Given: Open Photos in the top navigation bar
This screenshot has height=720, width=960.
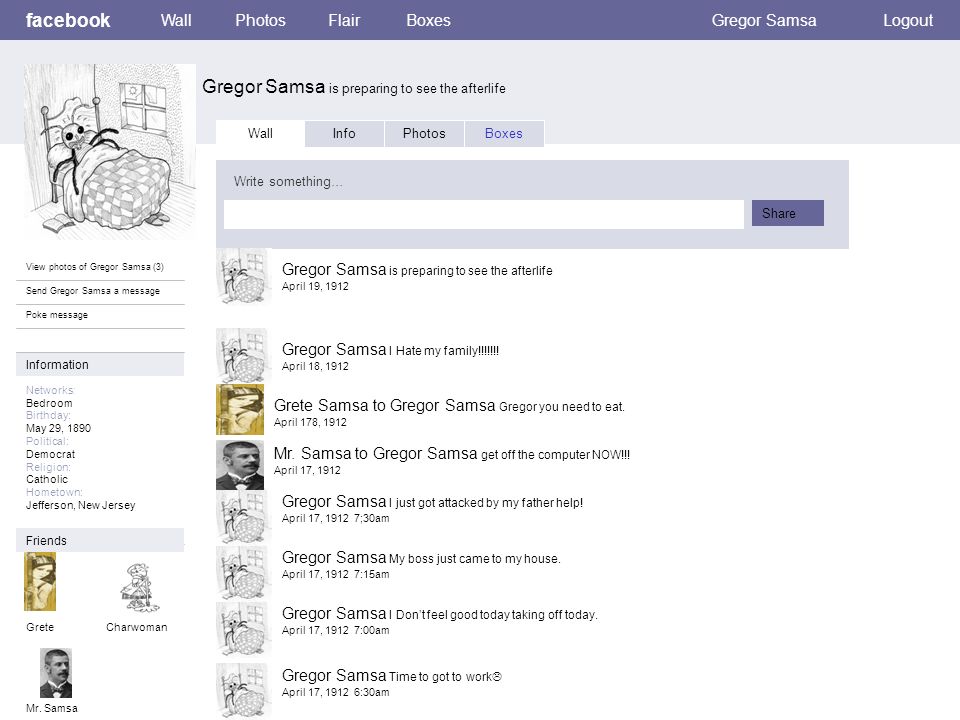Looking at the screenshot, I should tap(260, 20).
